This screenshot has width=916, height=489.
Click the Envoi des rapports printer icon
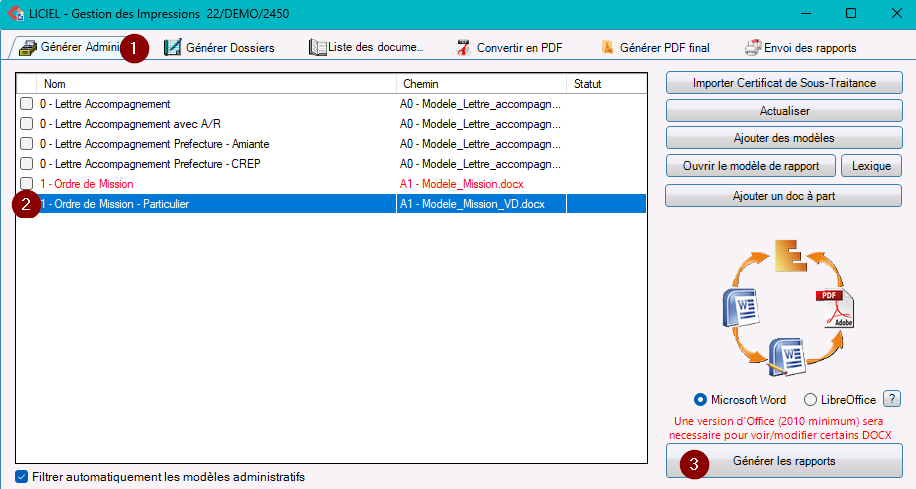click(753, 48)
